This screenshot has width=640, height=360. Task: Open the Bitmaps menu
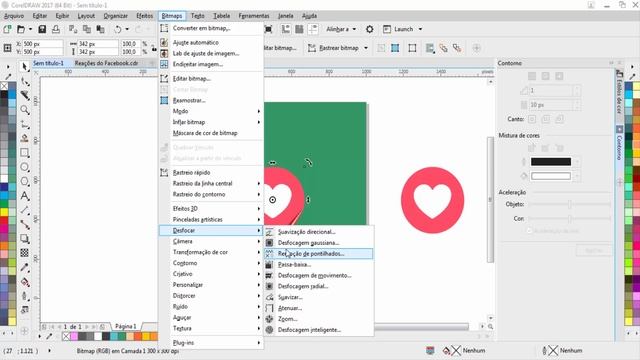pos(172,16)
